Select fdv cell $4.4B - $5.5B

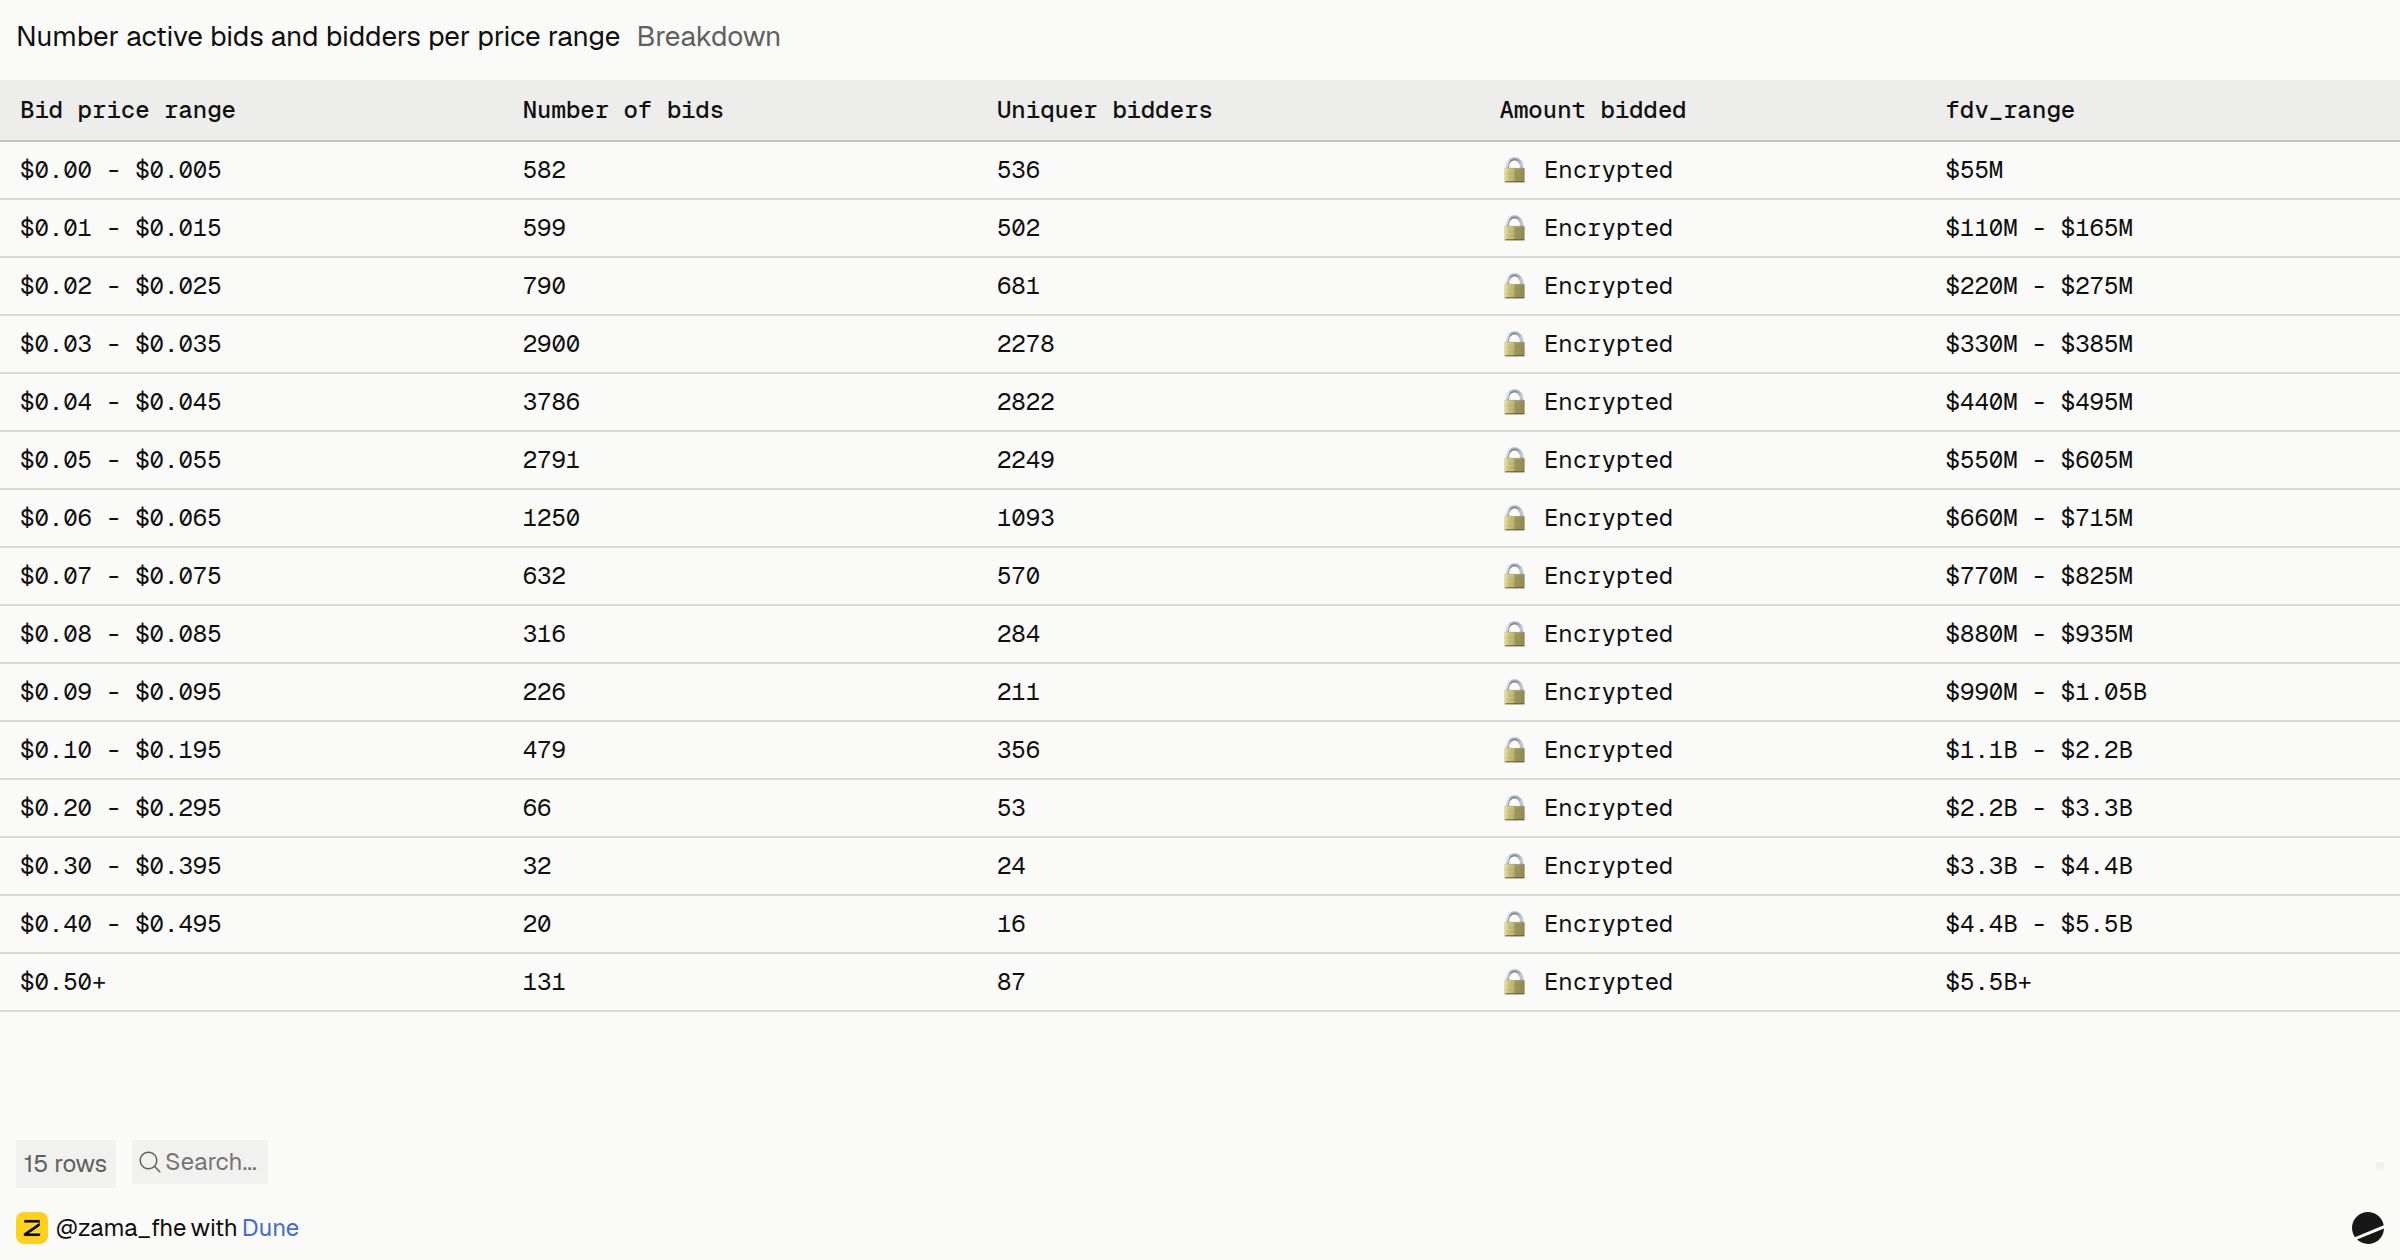[x=2039, y=924]
